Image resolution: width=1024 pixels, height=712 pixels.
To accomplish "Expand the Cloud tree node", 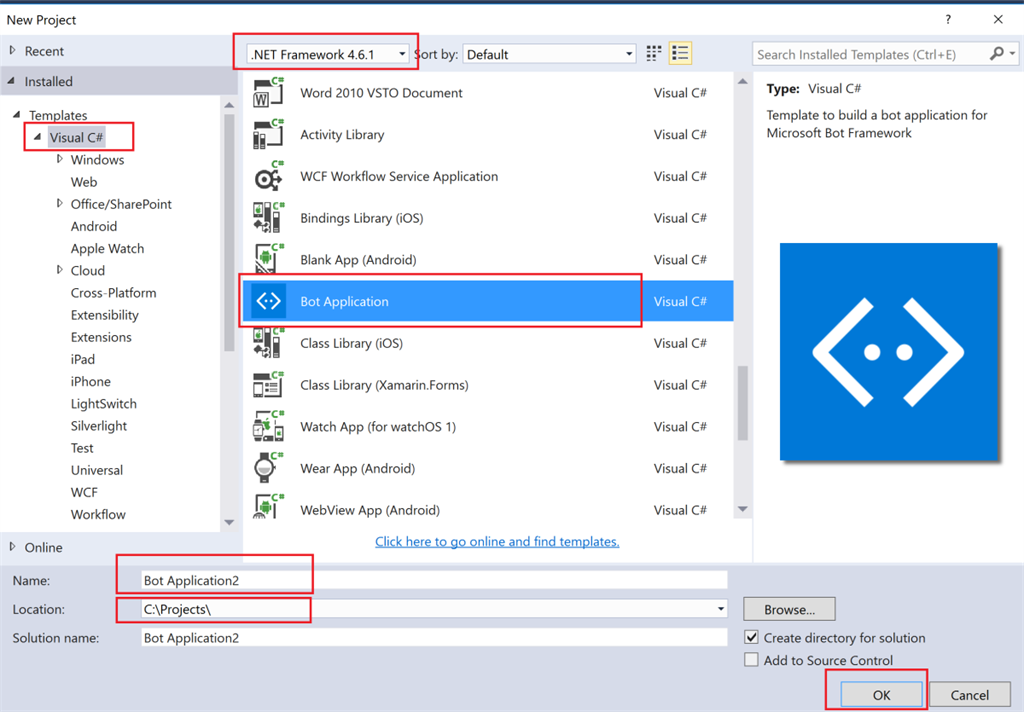I will 59,270.
